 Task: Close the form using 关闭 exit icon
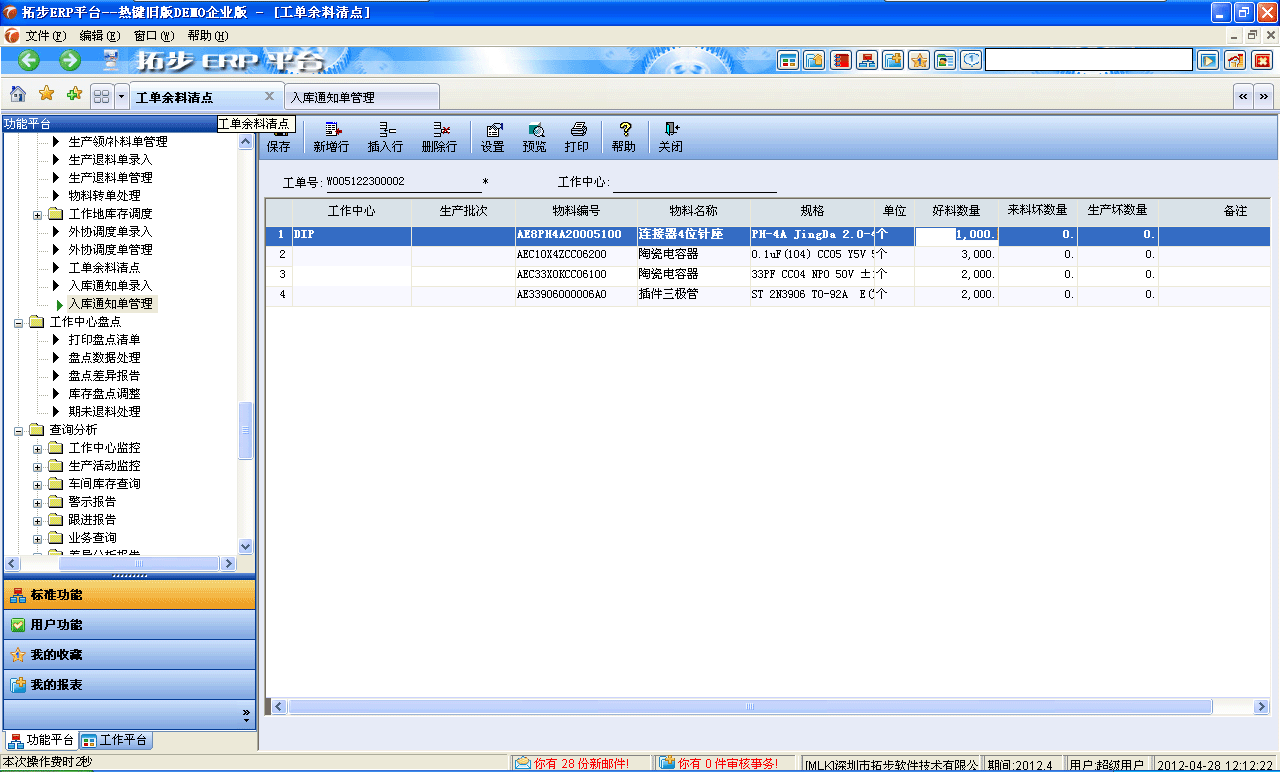(x=671, y=137)
